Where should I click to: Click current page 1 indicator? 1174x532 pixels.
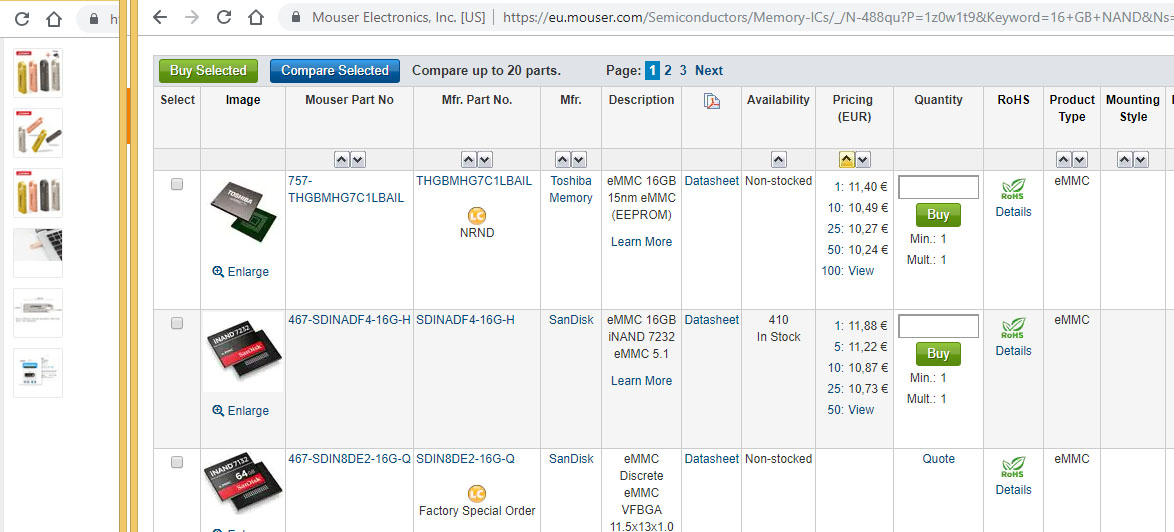click(x=652, y=71)
